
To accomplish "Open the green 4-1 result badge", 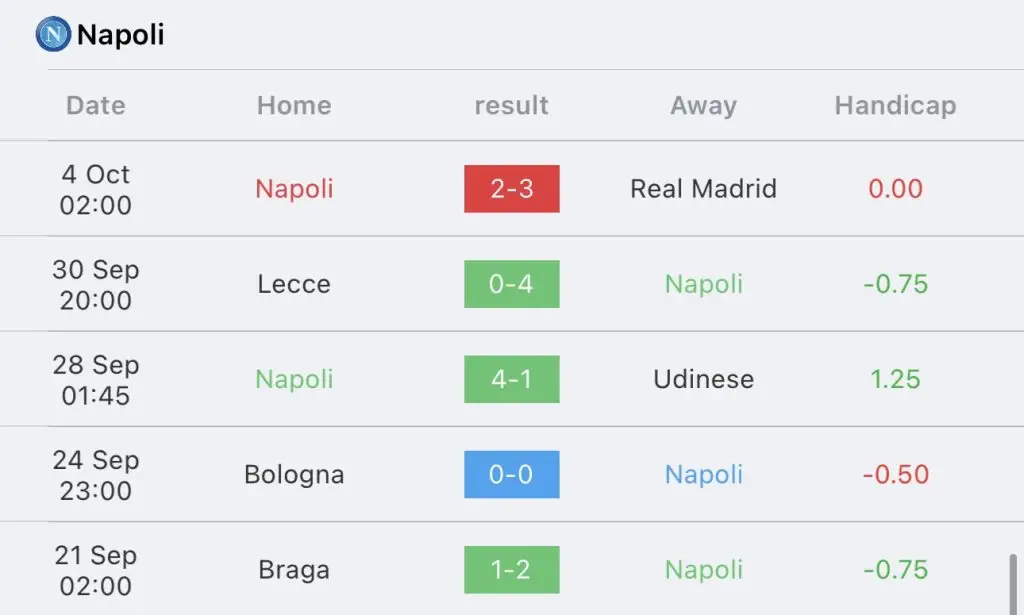I will [x=512, y=379].
